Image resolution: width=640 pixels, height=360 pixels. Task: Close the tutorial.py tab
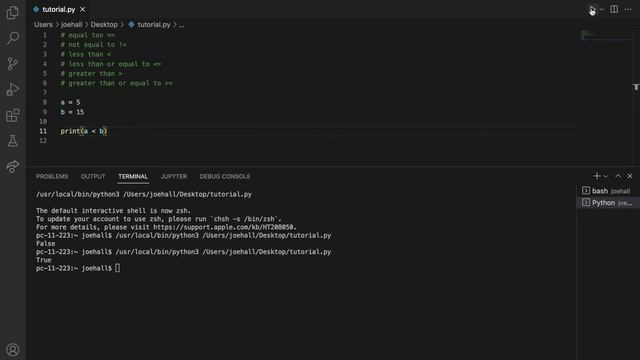pyautogui.click(x=83, y=9)
